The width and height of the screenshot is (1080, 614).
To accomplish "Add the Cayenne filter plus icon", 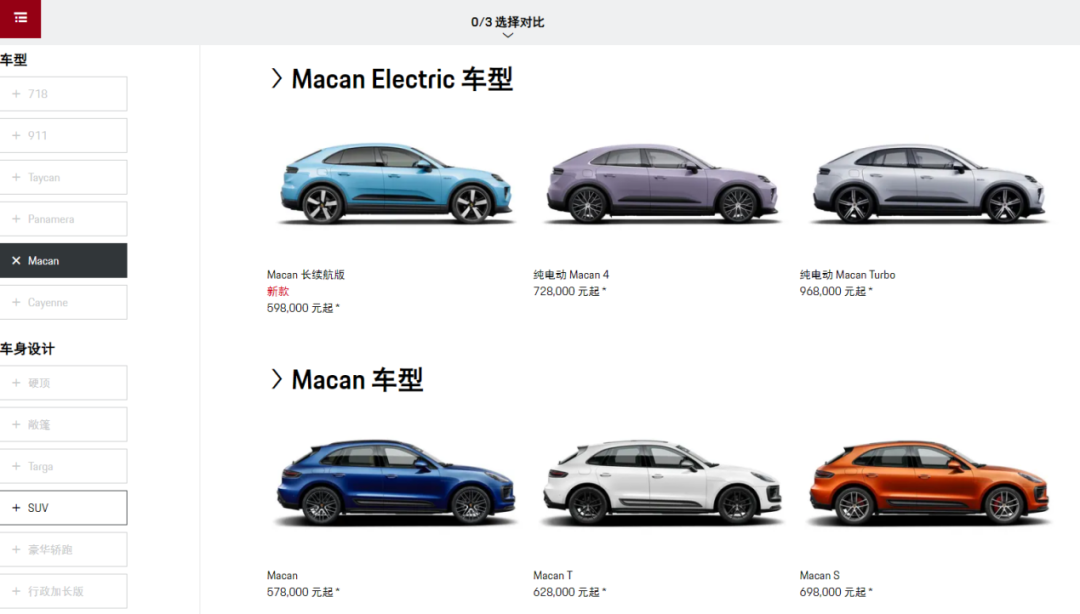I will pyautogui.click(x=16, y=302).
